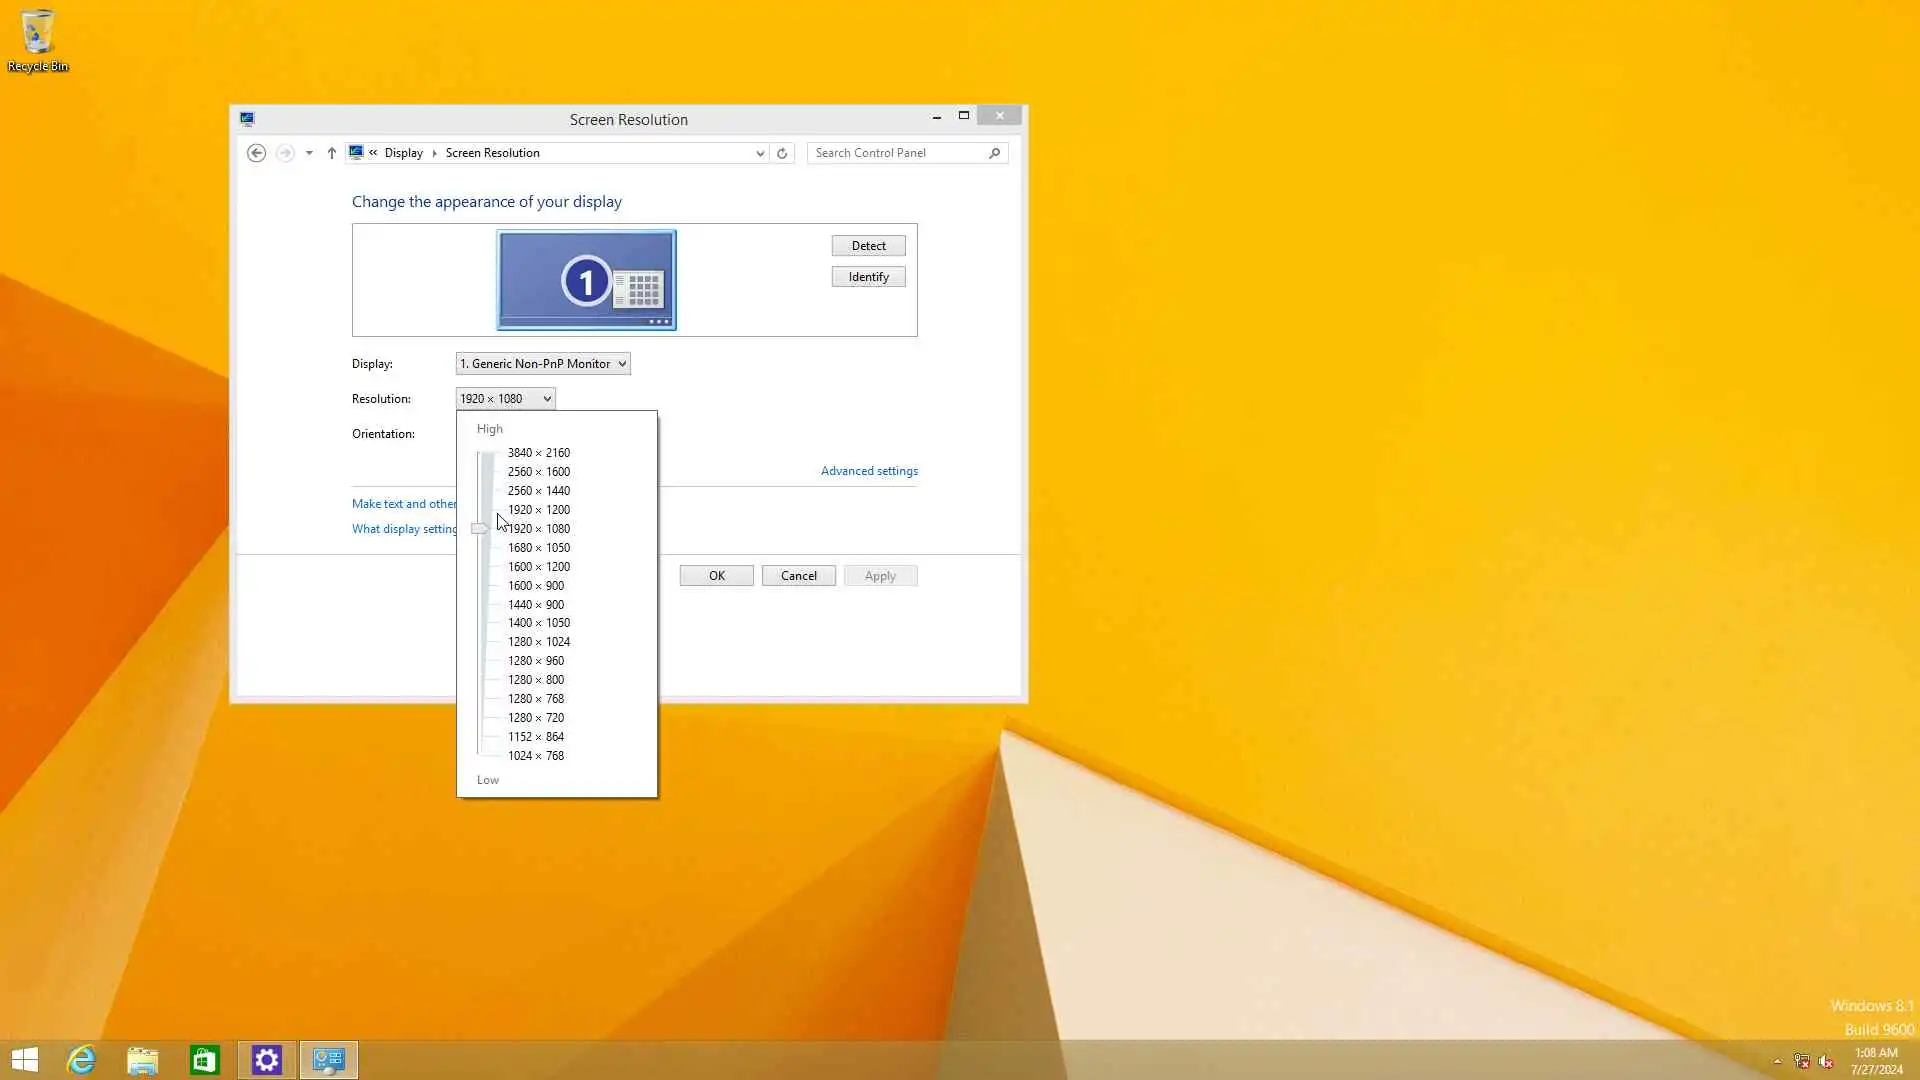1920x1080 pixels.
Task: Expand the Display monitor dropdown
Action: (543, 364)
